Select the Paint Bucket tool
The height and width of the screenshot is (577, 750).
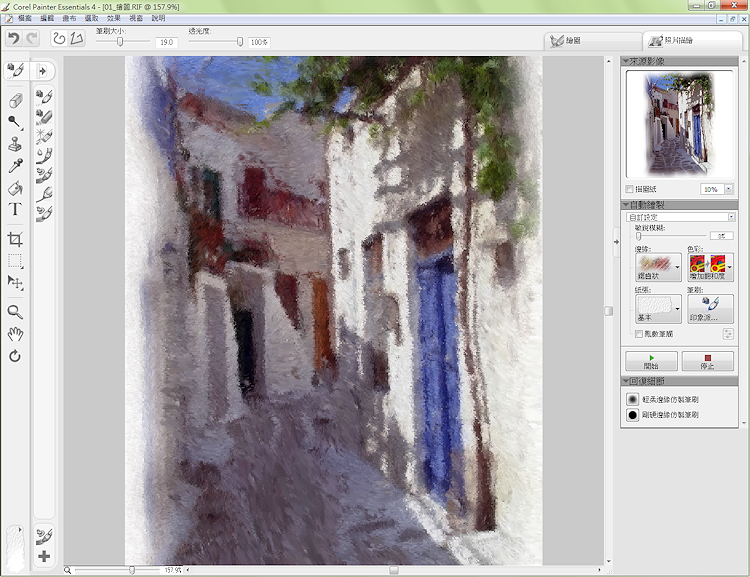tap(15, 188)
